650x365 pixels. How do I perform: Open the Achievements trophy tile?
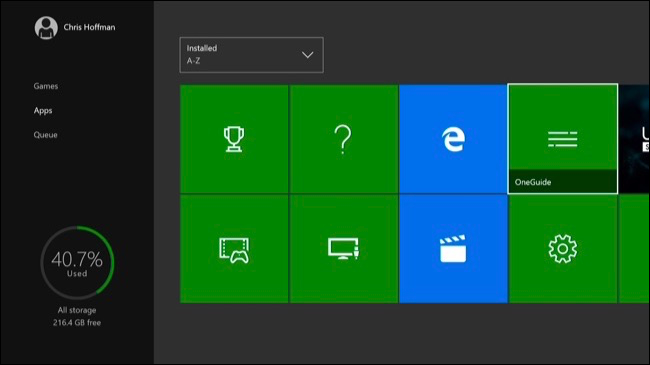click(x=234, y=139)
